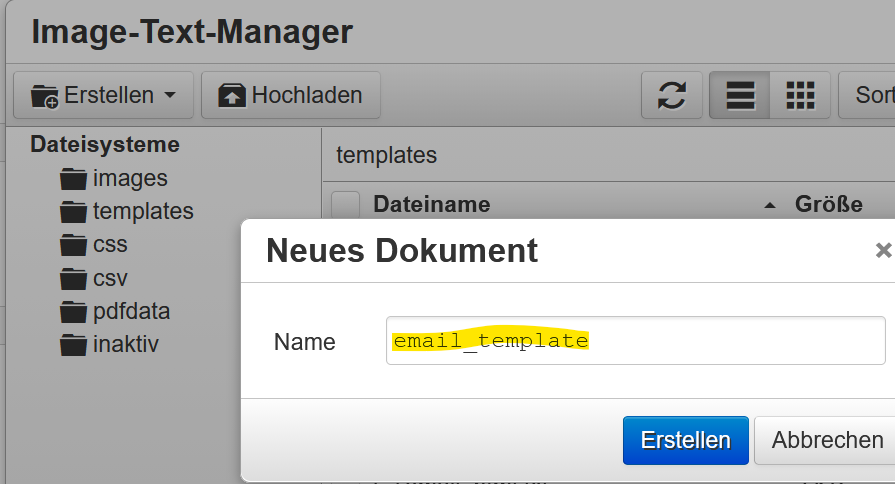Open the Erstellen dropdown menu

coord(103,96)
